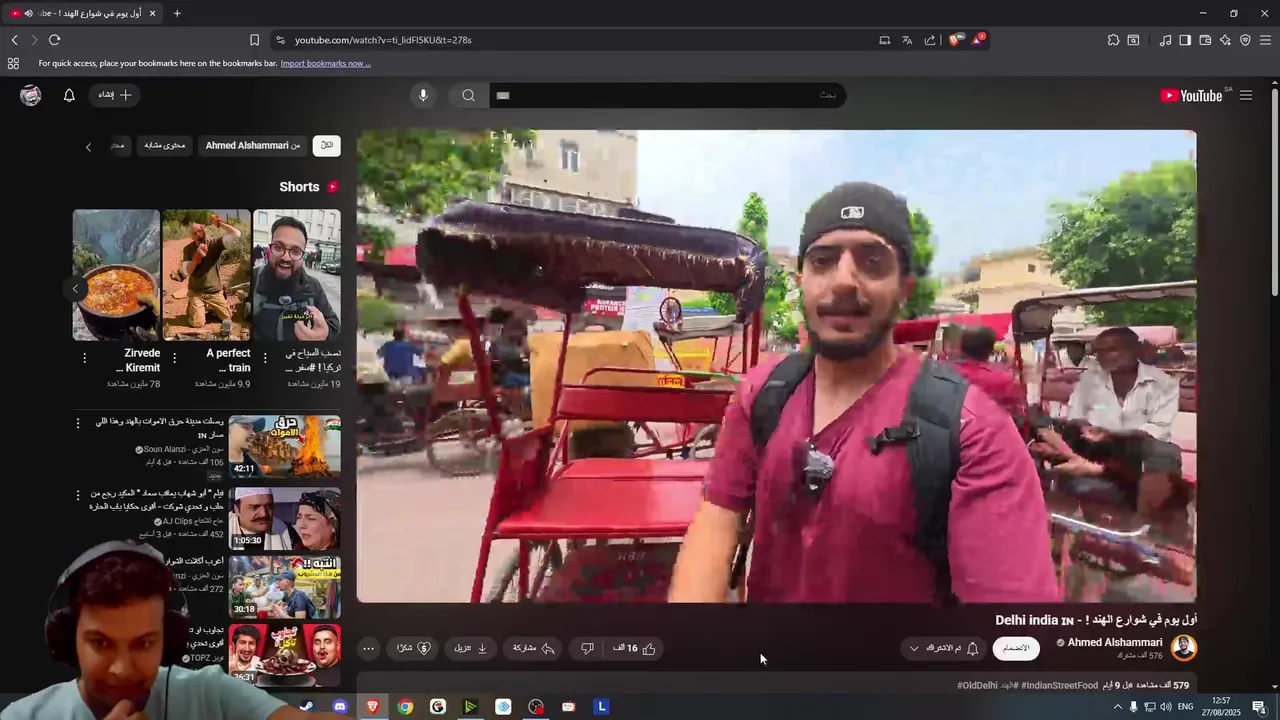The image size is (1280, 720).
Task: Click the Download button under the video
Action: tap(470, 648)
